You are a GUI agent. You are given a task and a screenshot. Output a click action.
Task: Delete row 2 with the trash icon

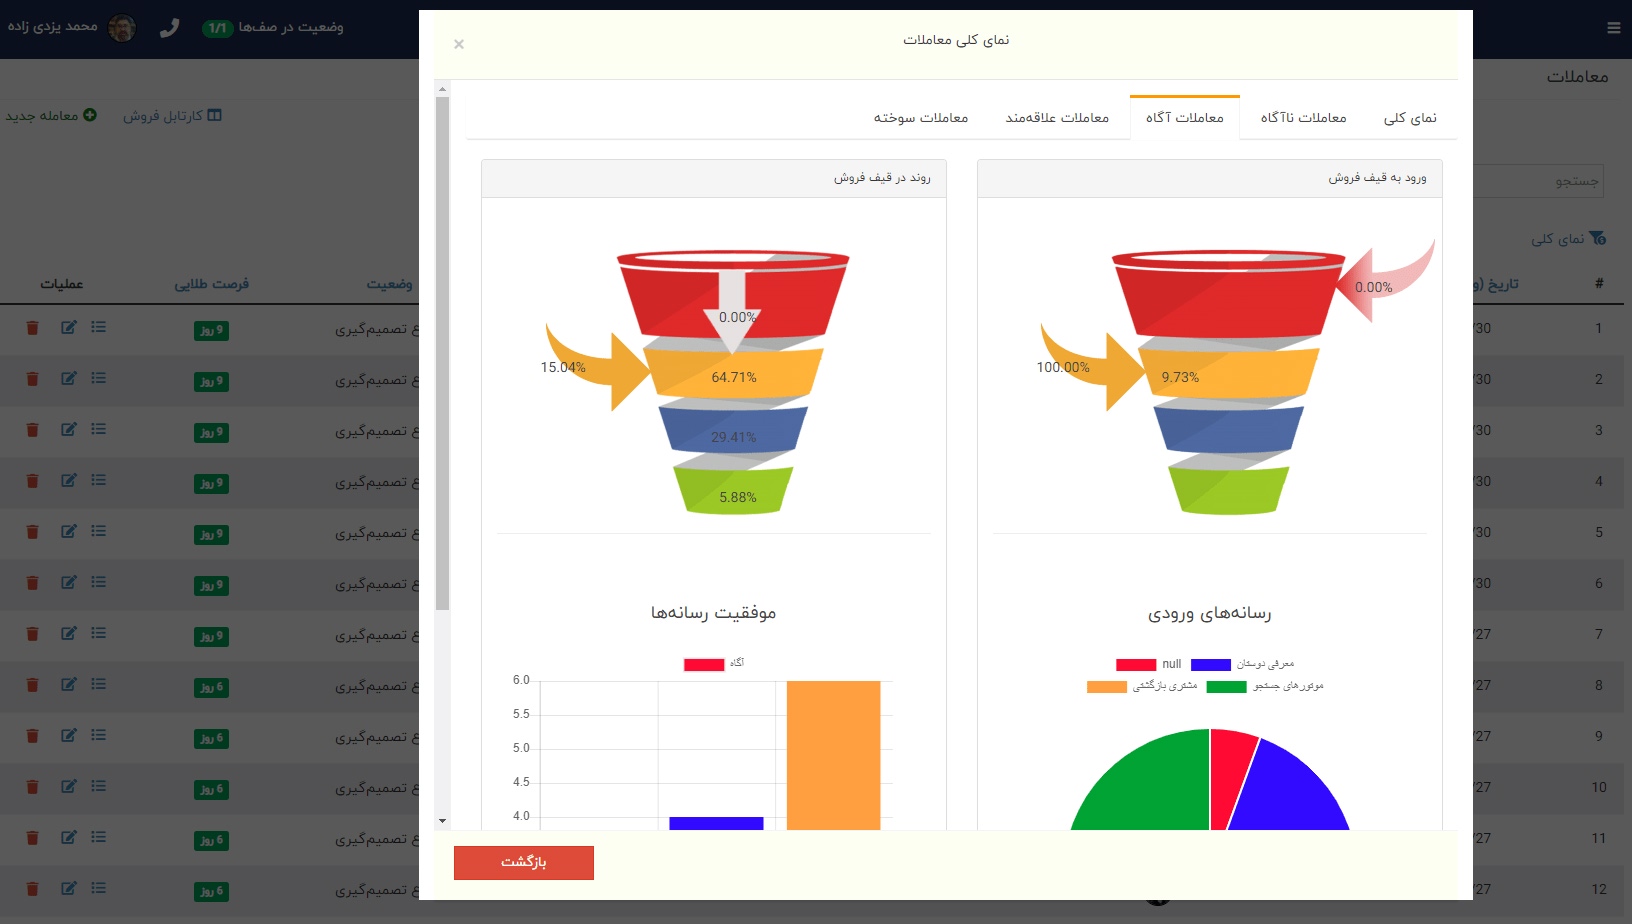coord(32,379)
